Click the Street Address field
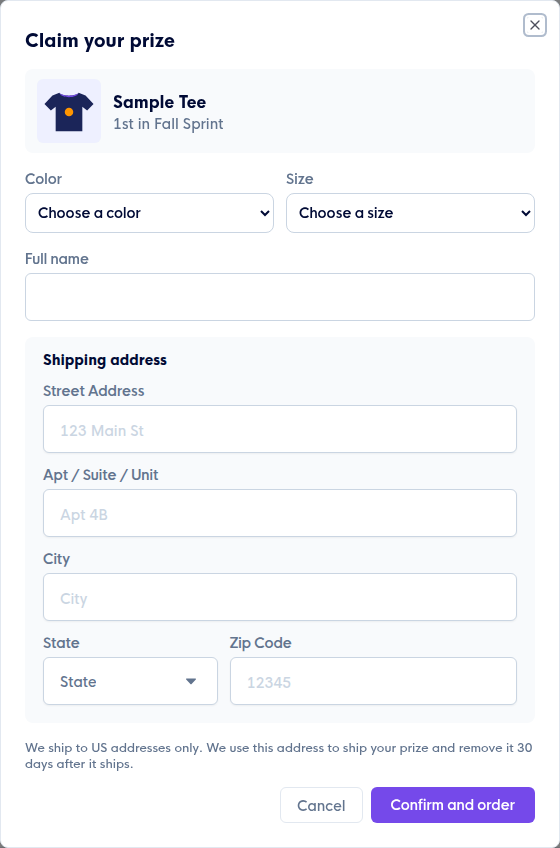 280,429
